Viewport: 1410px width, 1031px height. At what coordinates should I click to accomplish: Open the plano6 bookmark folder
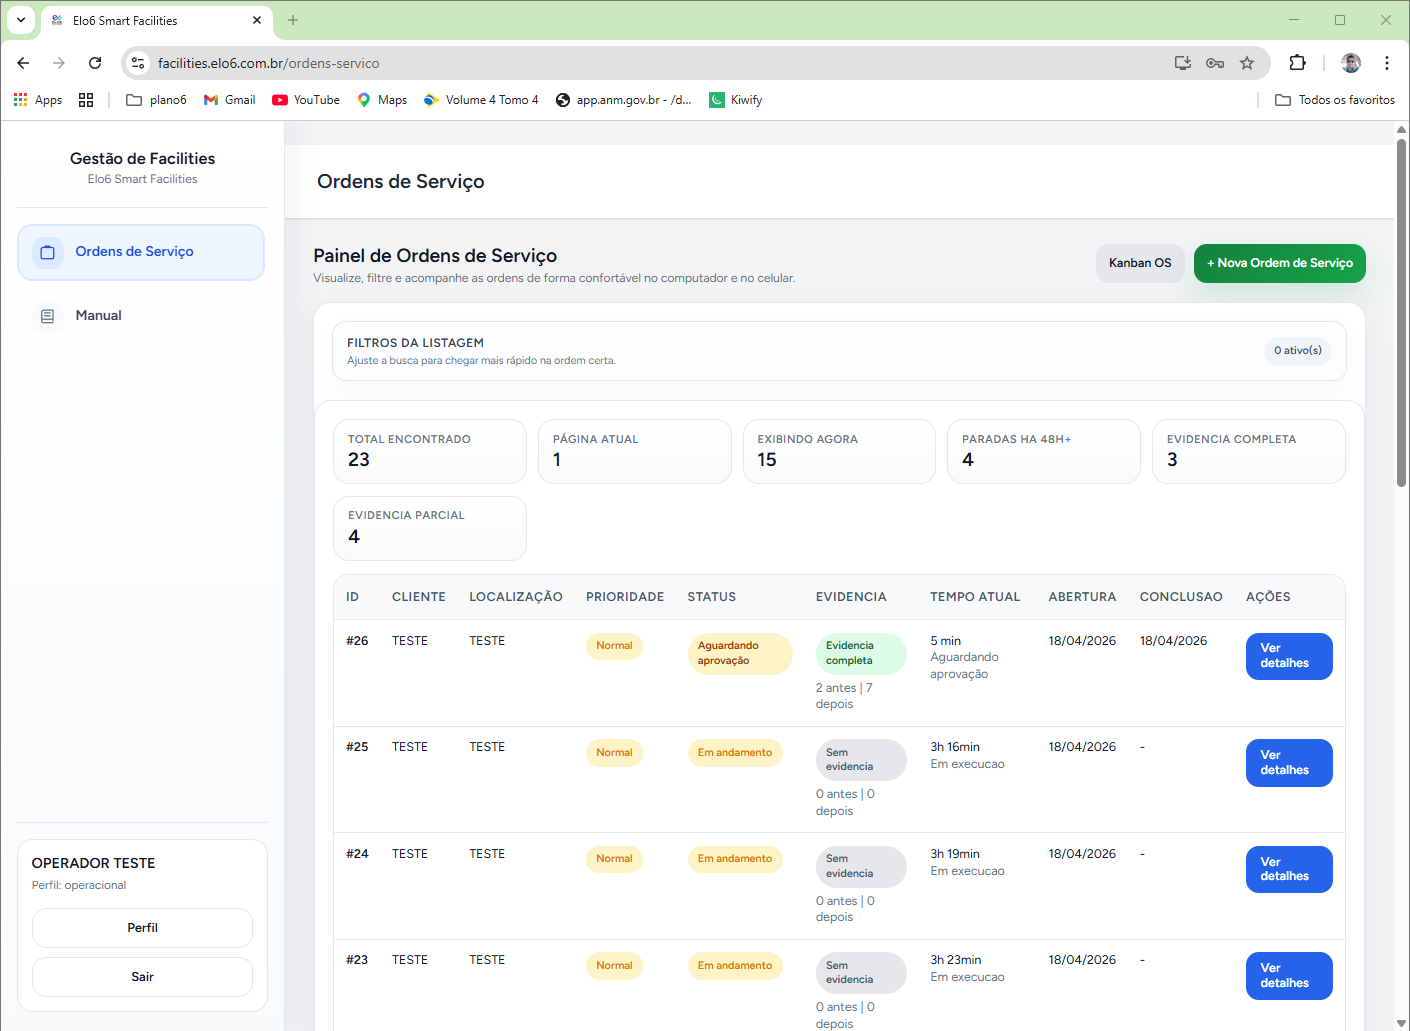[156, 100]
